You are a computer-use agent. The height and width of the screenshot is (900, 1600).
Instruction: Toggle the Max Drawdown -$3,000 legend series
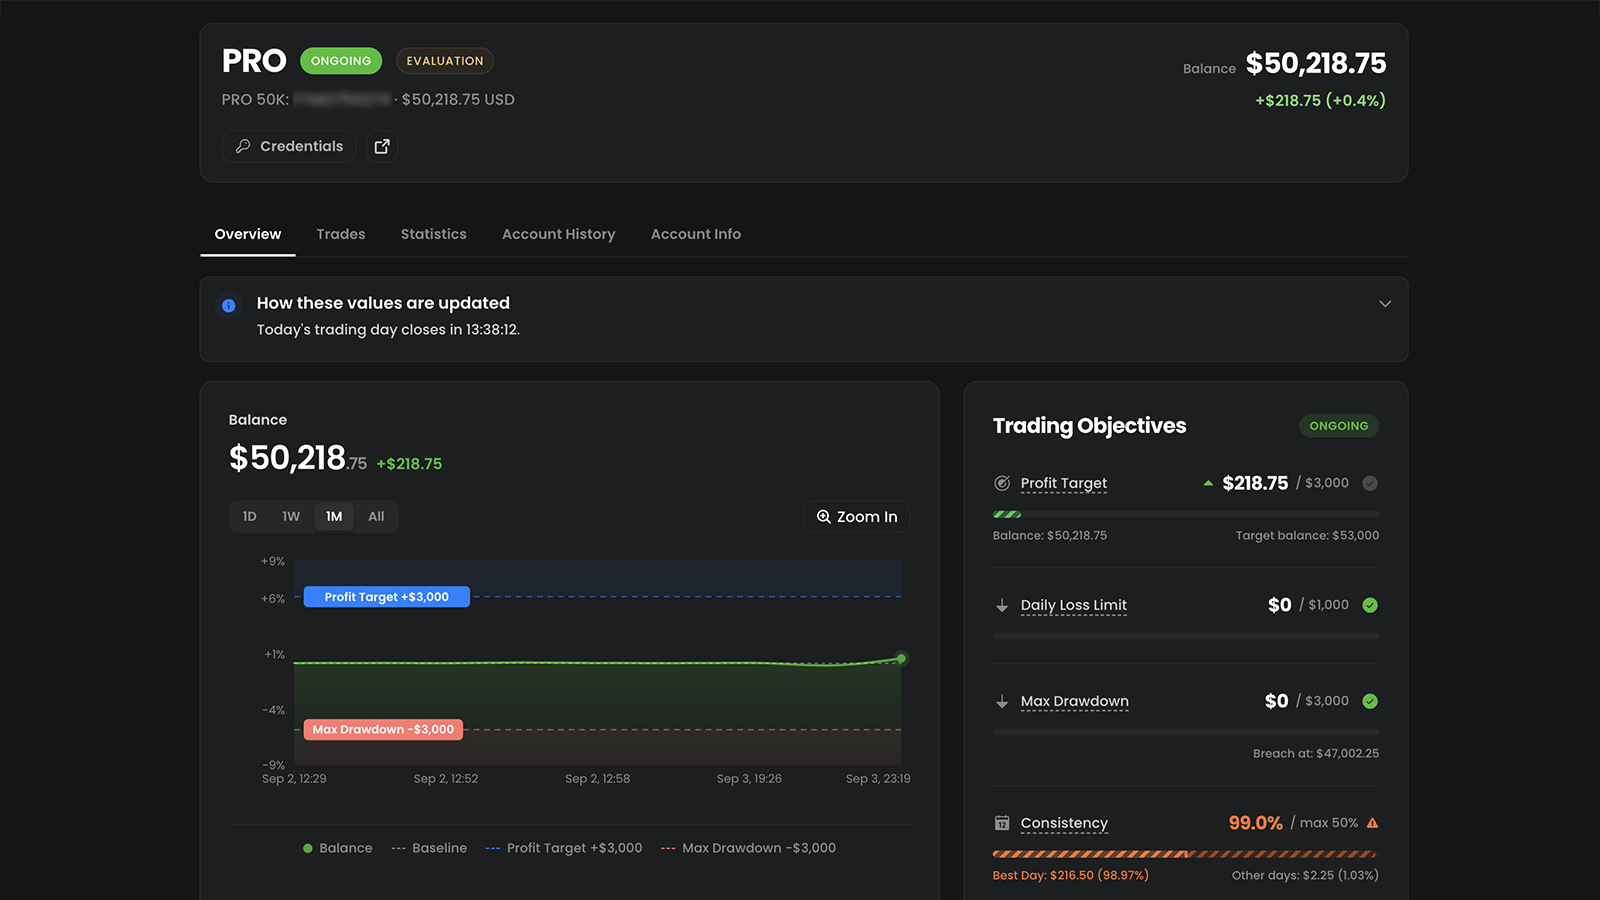coord(748,848)
